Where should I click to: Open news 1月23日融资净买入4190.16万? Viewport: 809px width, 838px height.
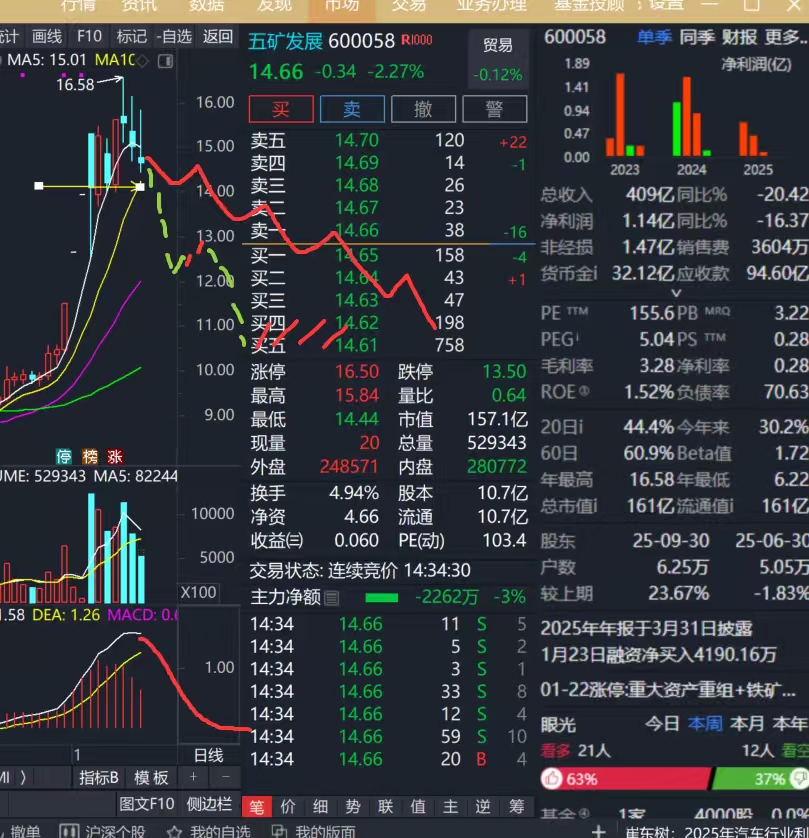659,655
